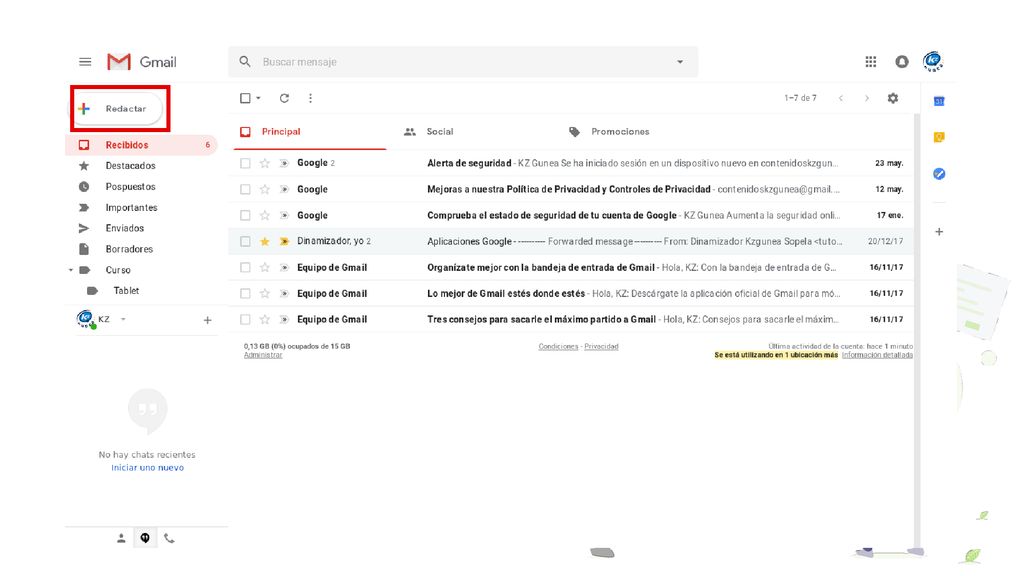Screen dimensions: 1024x576
Task: Open the Settings gear
Action: click(893, 98)
